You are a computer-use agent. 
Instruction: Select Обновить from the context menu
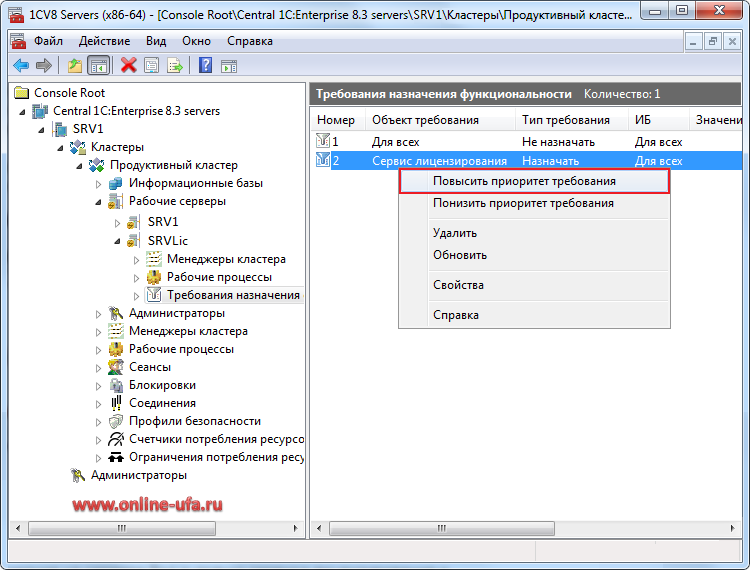click(x=534, y=255)
